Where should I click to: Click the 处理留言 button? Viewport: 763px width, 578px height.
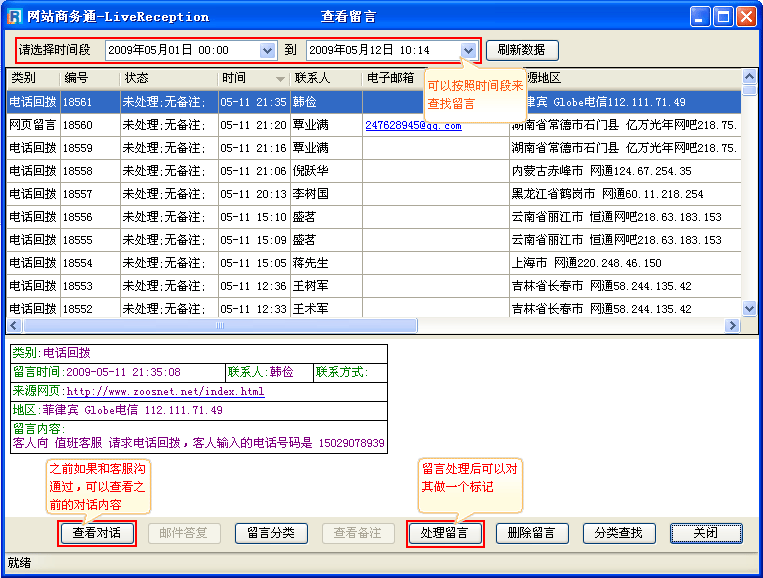point(445,533)
